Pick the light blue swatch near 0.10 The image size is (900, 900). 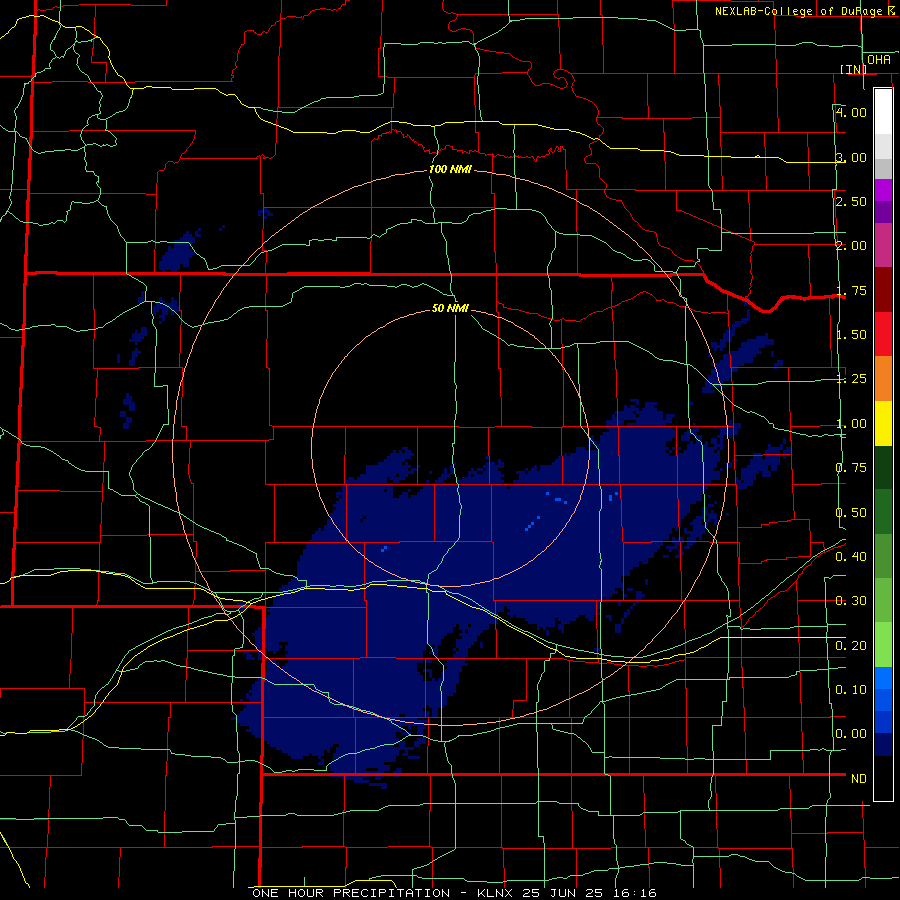pos(883,678)
